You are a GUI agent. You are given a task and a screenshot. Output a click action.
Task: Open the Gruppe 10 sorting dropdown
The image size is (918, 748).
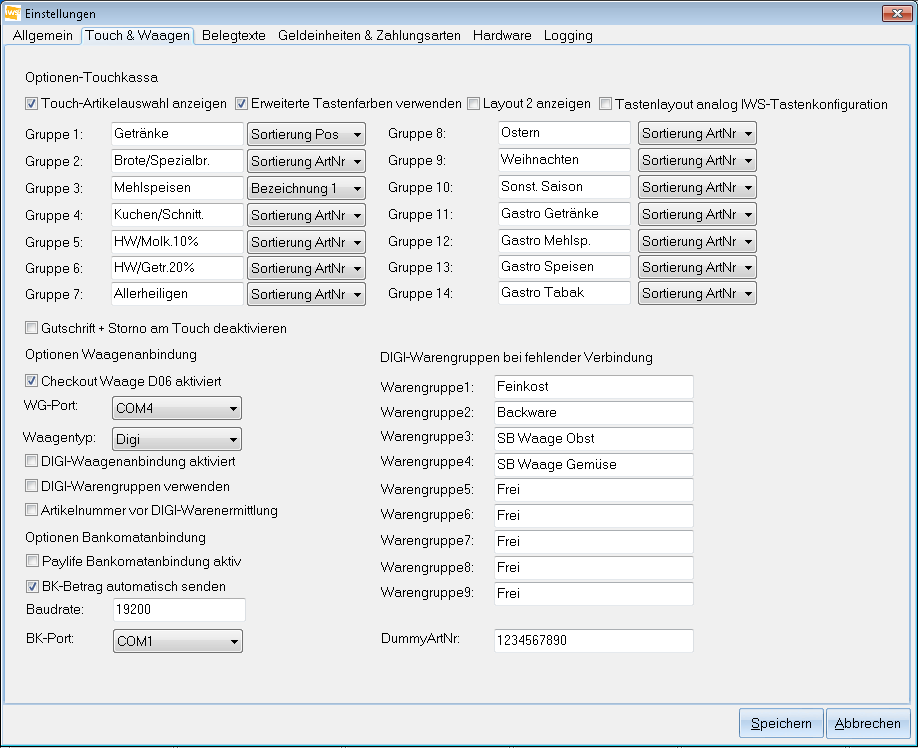click(x=697, y=187)
